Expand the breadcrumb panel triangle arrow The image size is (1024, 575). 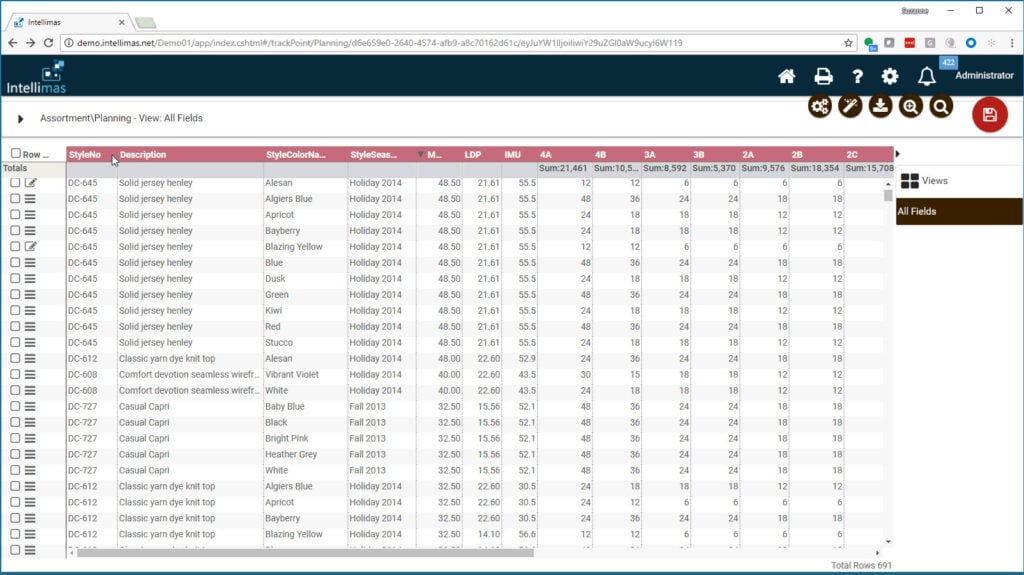20,119
